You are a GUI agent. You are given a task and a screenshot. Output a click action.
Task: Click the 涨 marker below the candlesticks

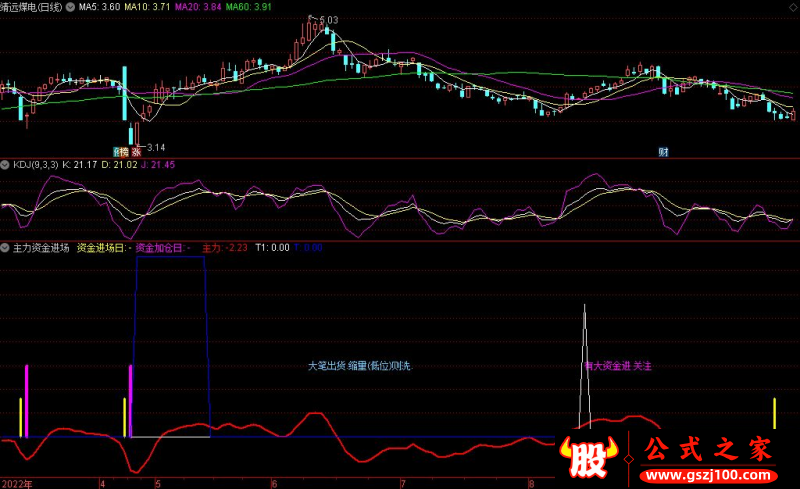[136, 152]
